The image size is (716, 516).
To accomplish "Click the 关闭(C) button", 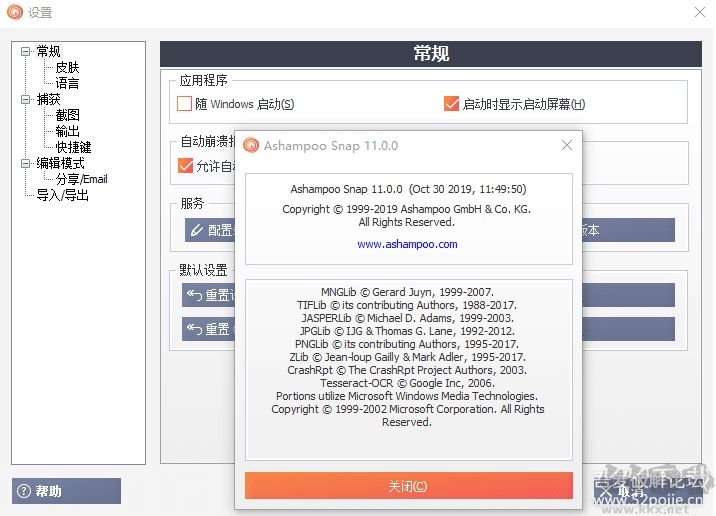I will pos(409,485).
